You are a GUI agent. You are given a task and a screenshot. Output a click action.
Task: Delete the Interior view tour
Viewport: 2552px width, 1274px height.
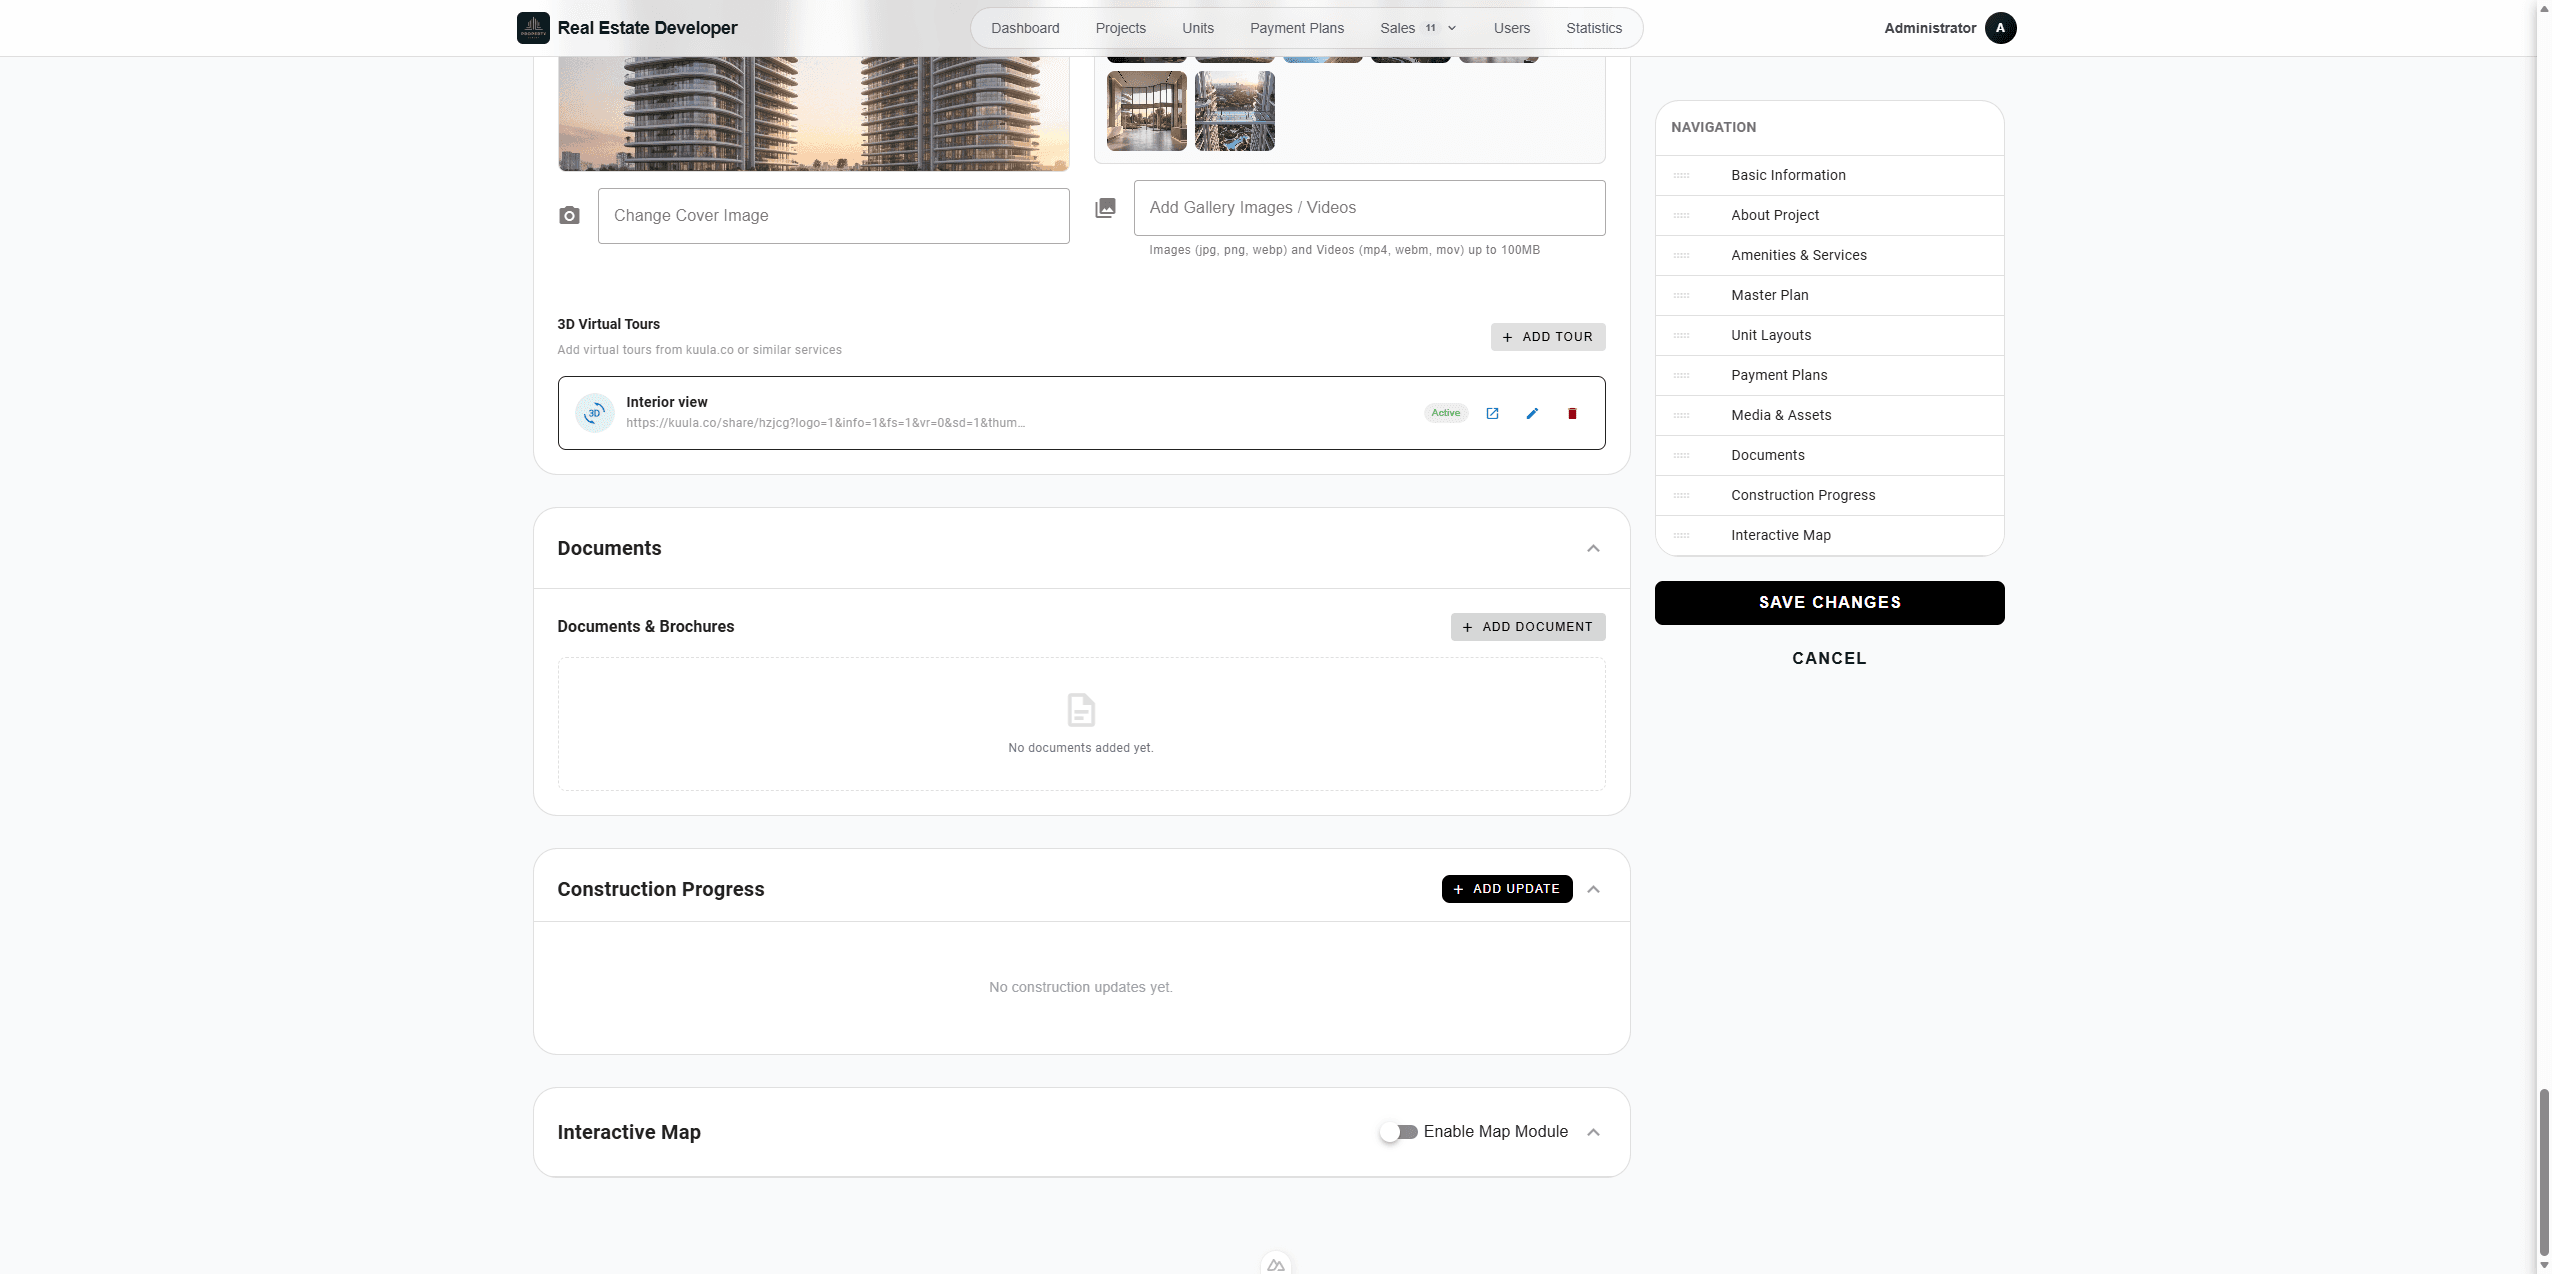(1572, 413)
